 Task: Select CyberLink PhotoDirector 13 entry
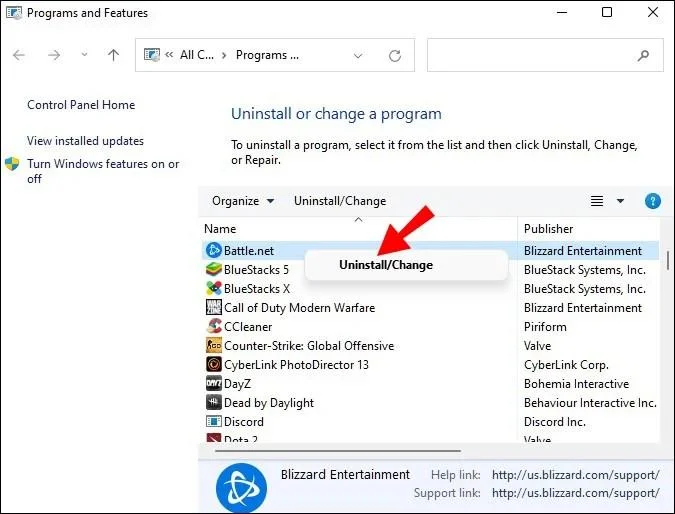[x=296, y=365]
